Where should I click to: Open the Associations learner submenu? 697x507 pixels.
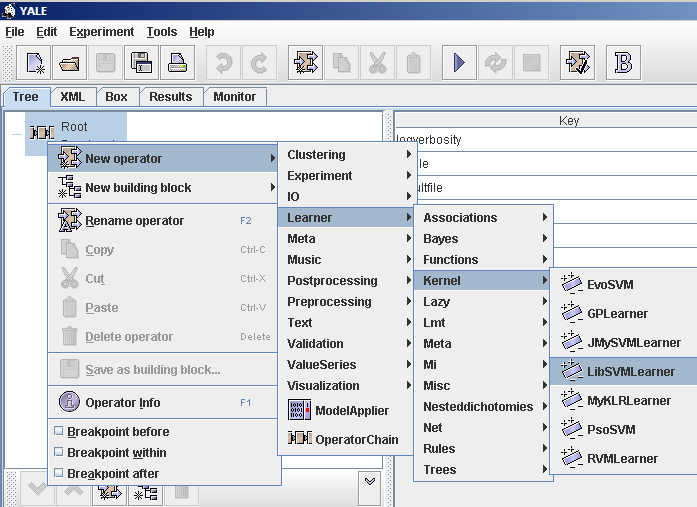click(483, 218)
